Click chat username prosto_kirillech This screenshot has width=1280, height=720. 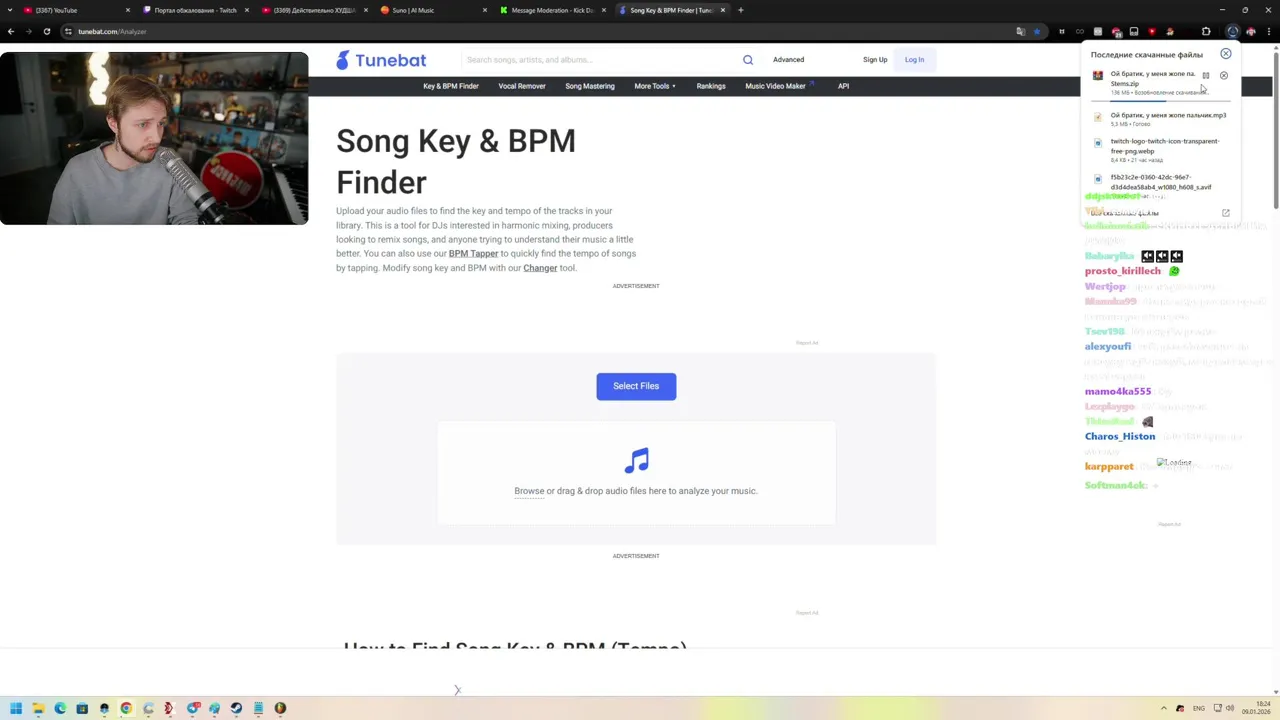[1123, 271]
